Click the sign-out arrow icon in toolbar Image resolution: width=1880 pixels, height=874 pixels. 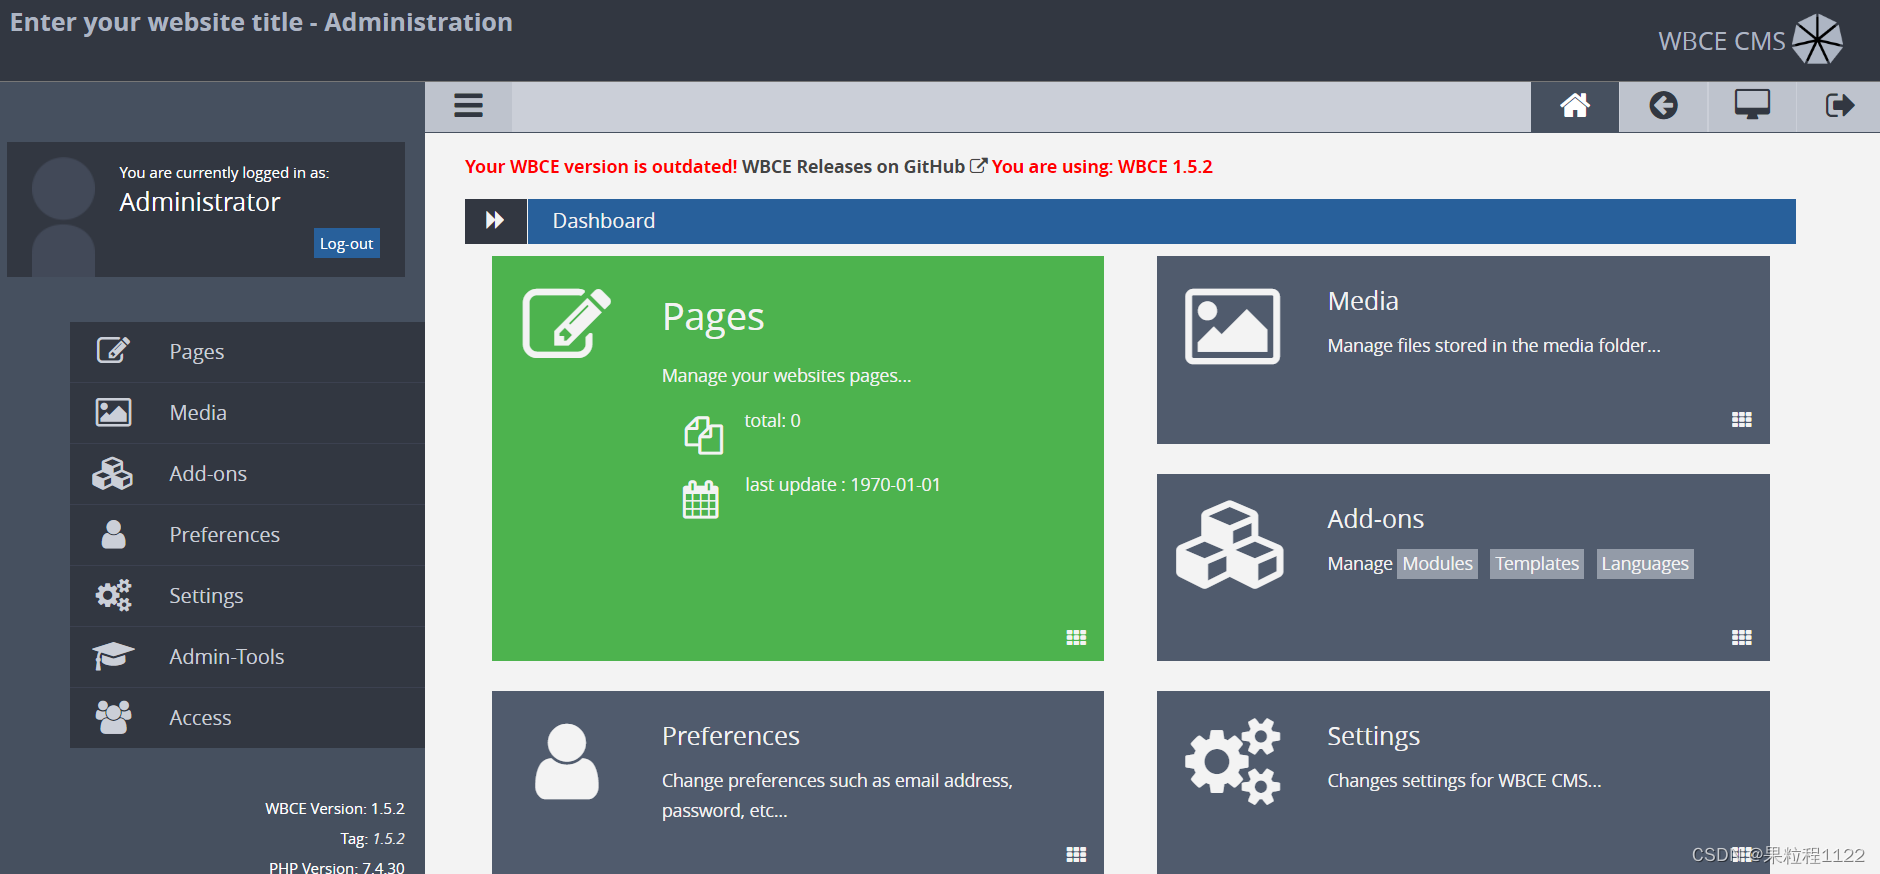pos(1840,106)
